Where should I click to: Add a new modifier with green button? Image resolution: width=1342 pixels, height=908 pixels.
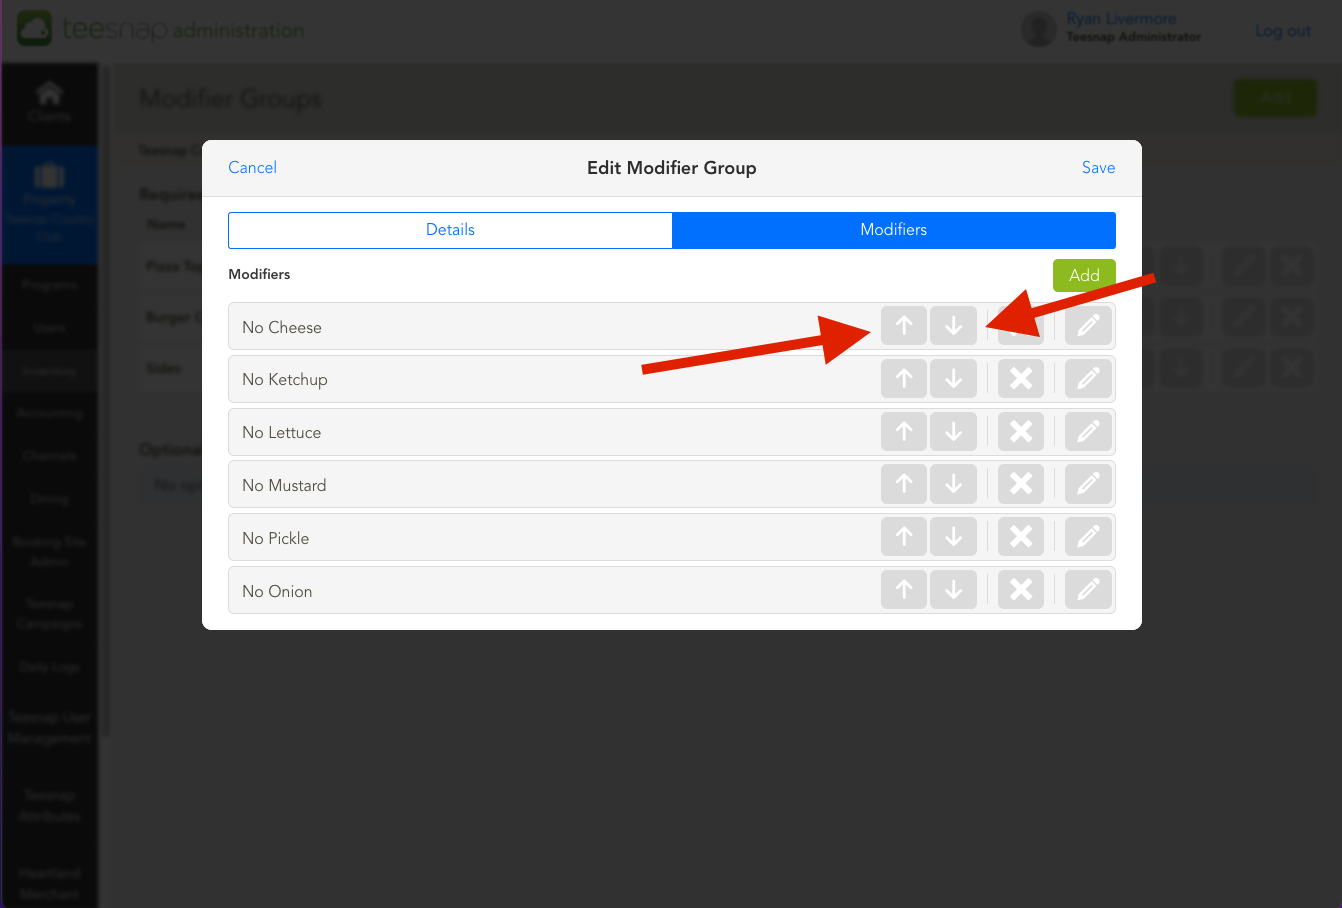pos(1084,275)
